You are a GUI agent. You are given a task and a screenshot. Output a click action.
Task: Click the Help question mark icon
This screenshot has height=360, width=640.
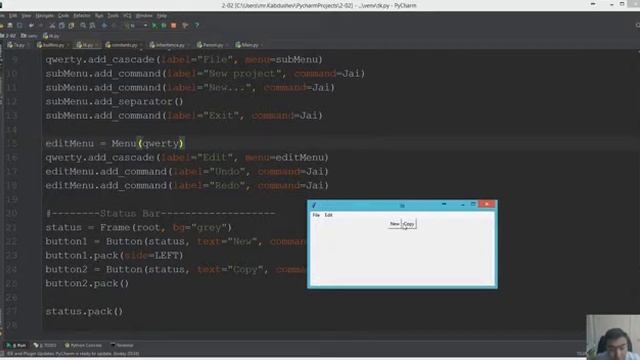pyautogui.click(x=197, y=25)
